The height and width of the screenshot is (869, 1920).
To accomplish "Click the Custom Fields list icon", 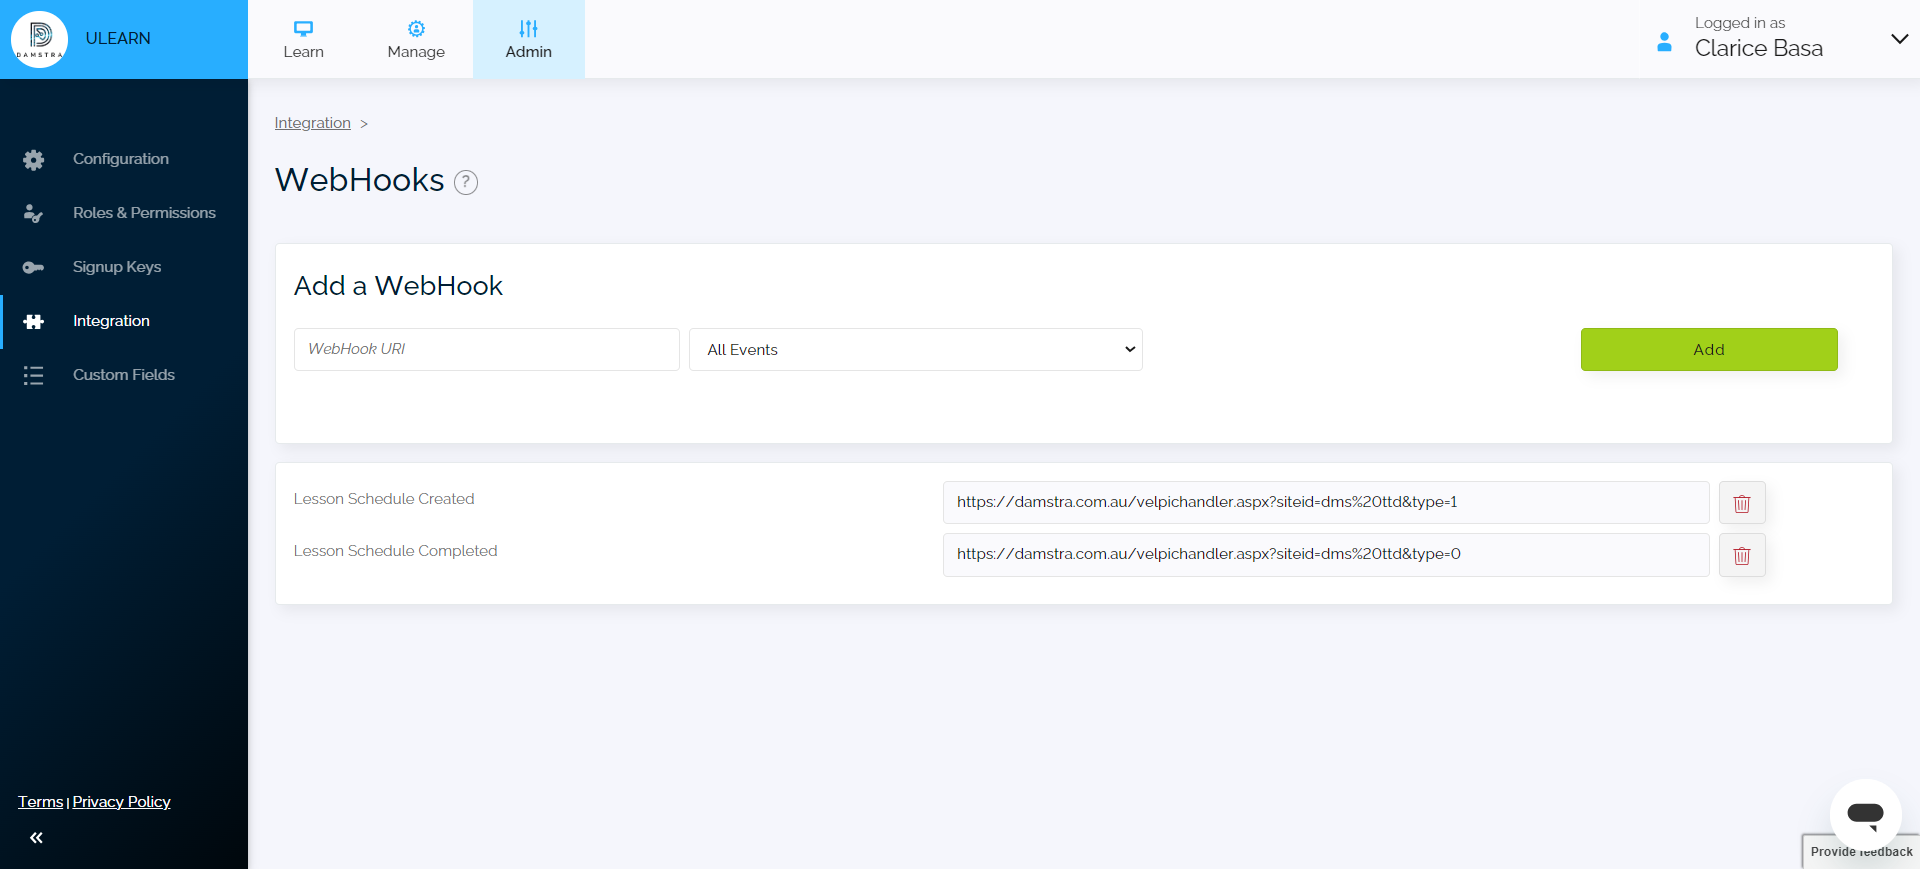I will point(34,375).
